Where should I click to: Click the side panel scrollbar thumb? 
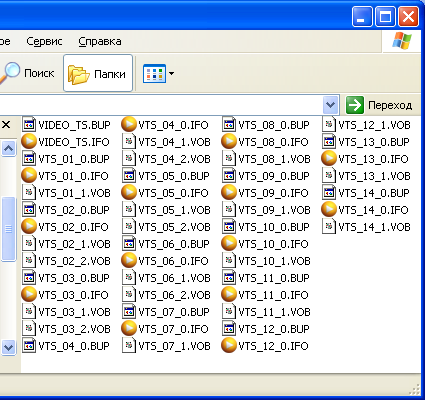(8, 229)
